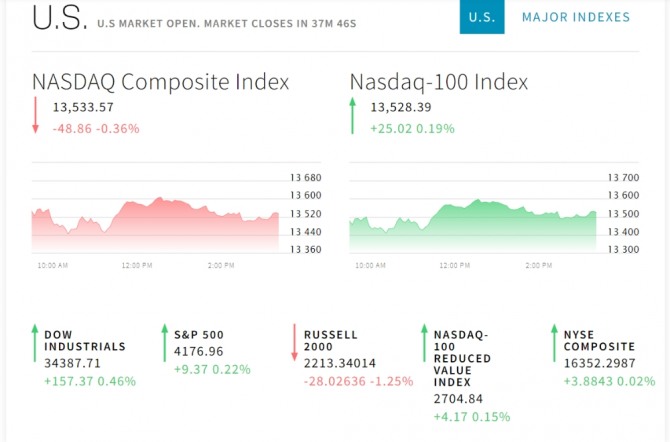This screenshot has height=442, width=670.
Task: Click the green up arrow next to NYSE Composite
Action: 554,343
